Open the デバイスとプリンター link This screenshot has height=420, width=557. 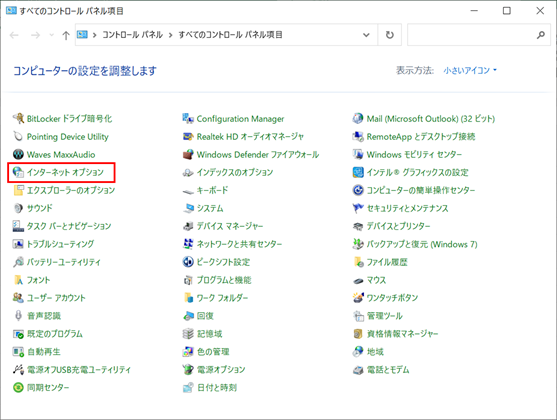[x=398, y=226]
